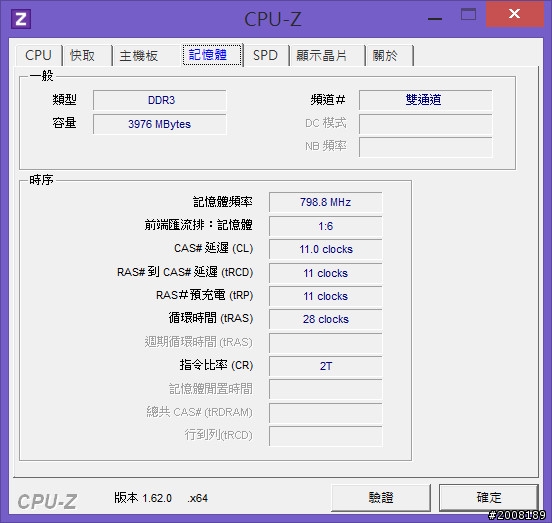Click the 11.0 clocks CAS latency value

pos(326,249)
